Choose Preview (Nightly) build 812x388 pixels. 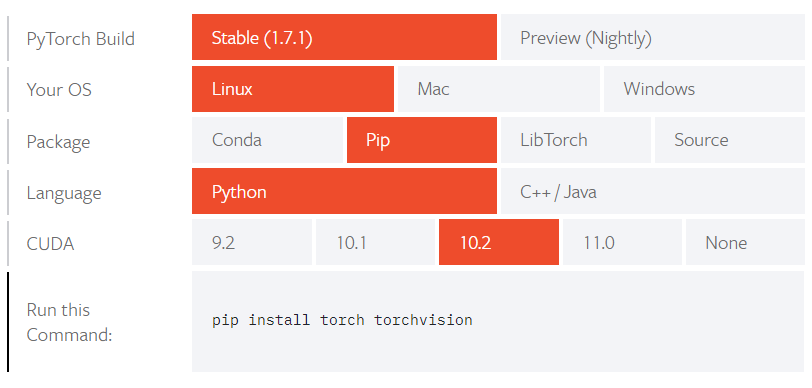click(652, 37)
